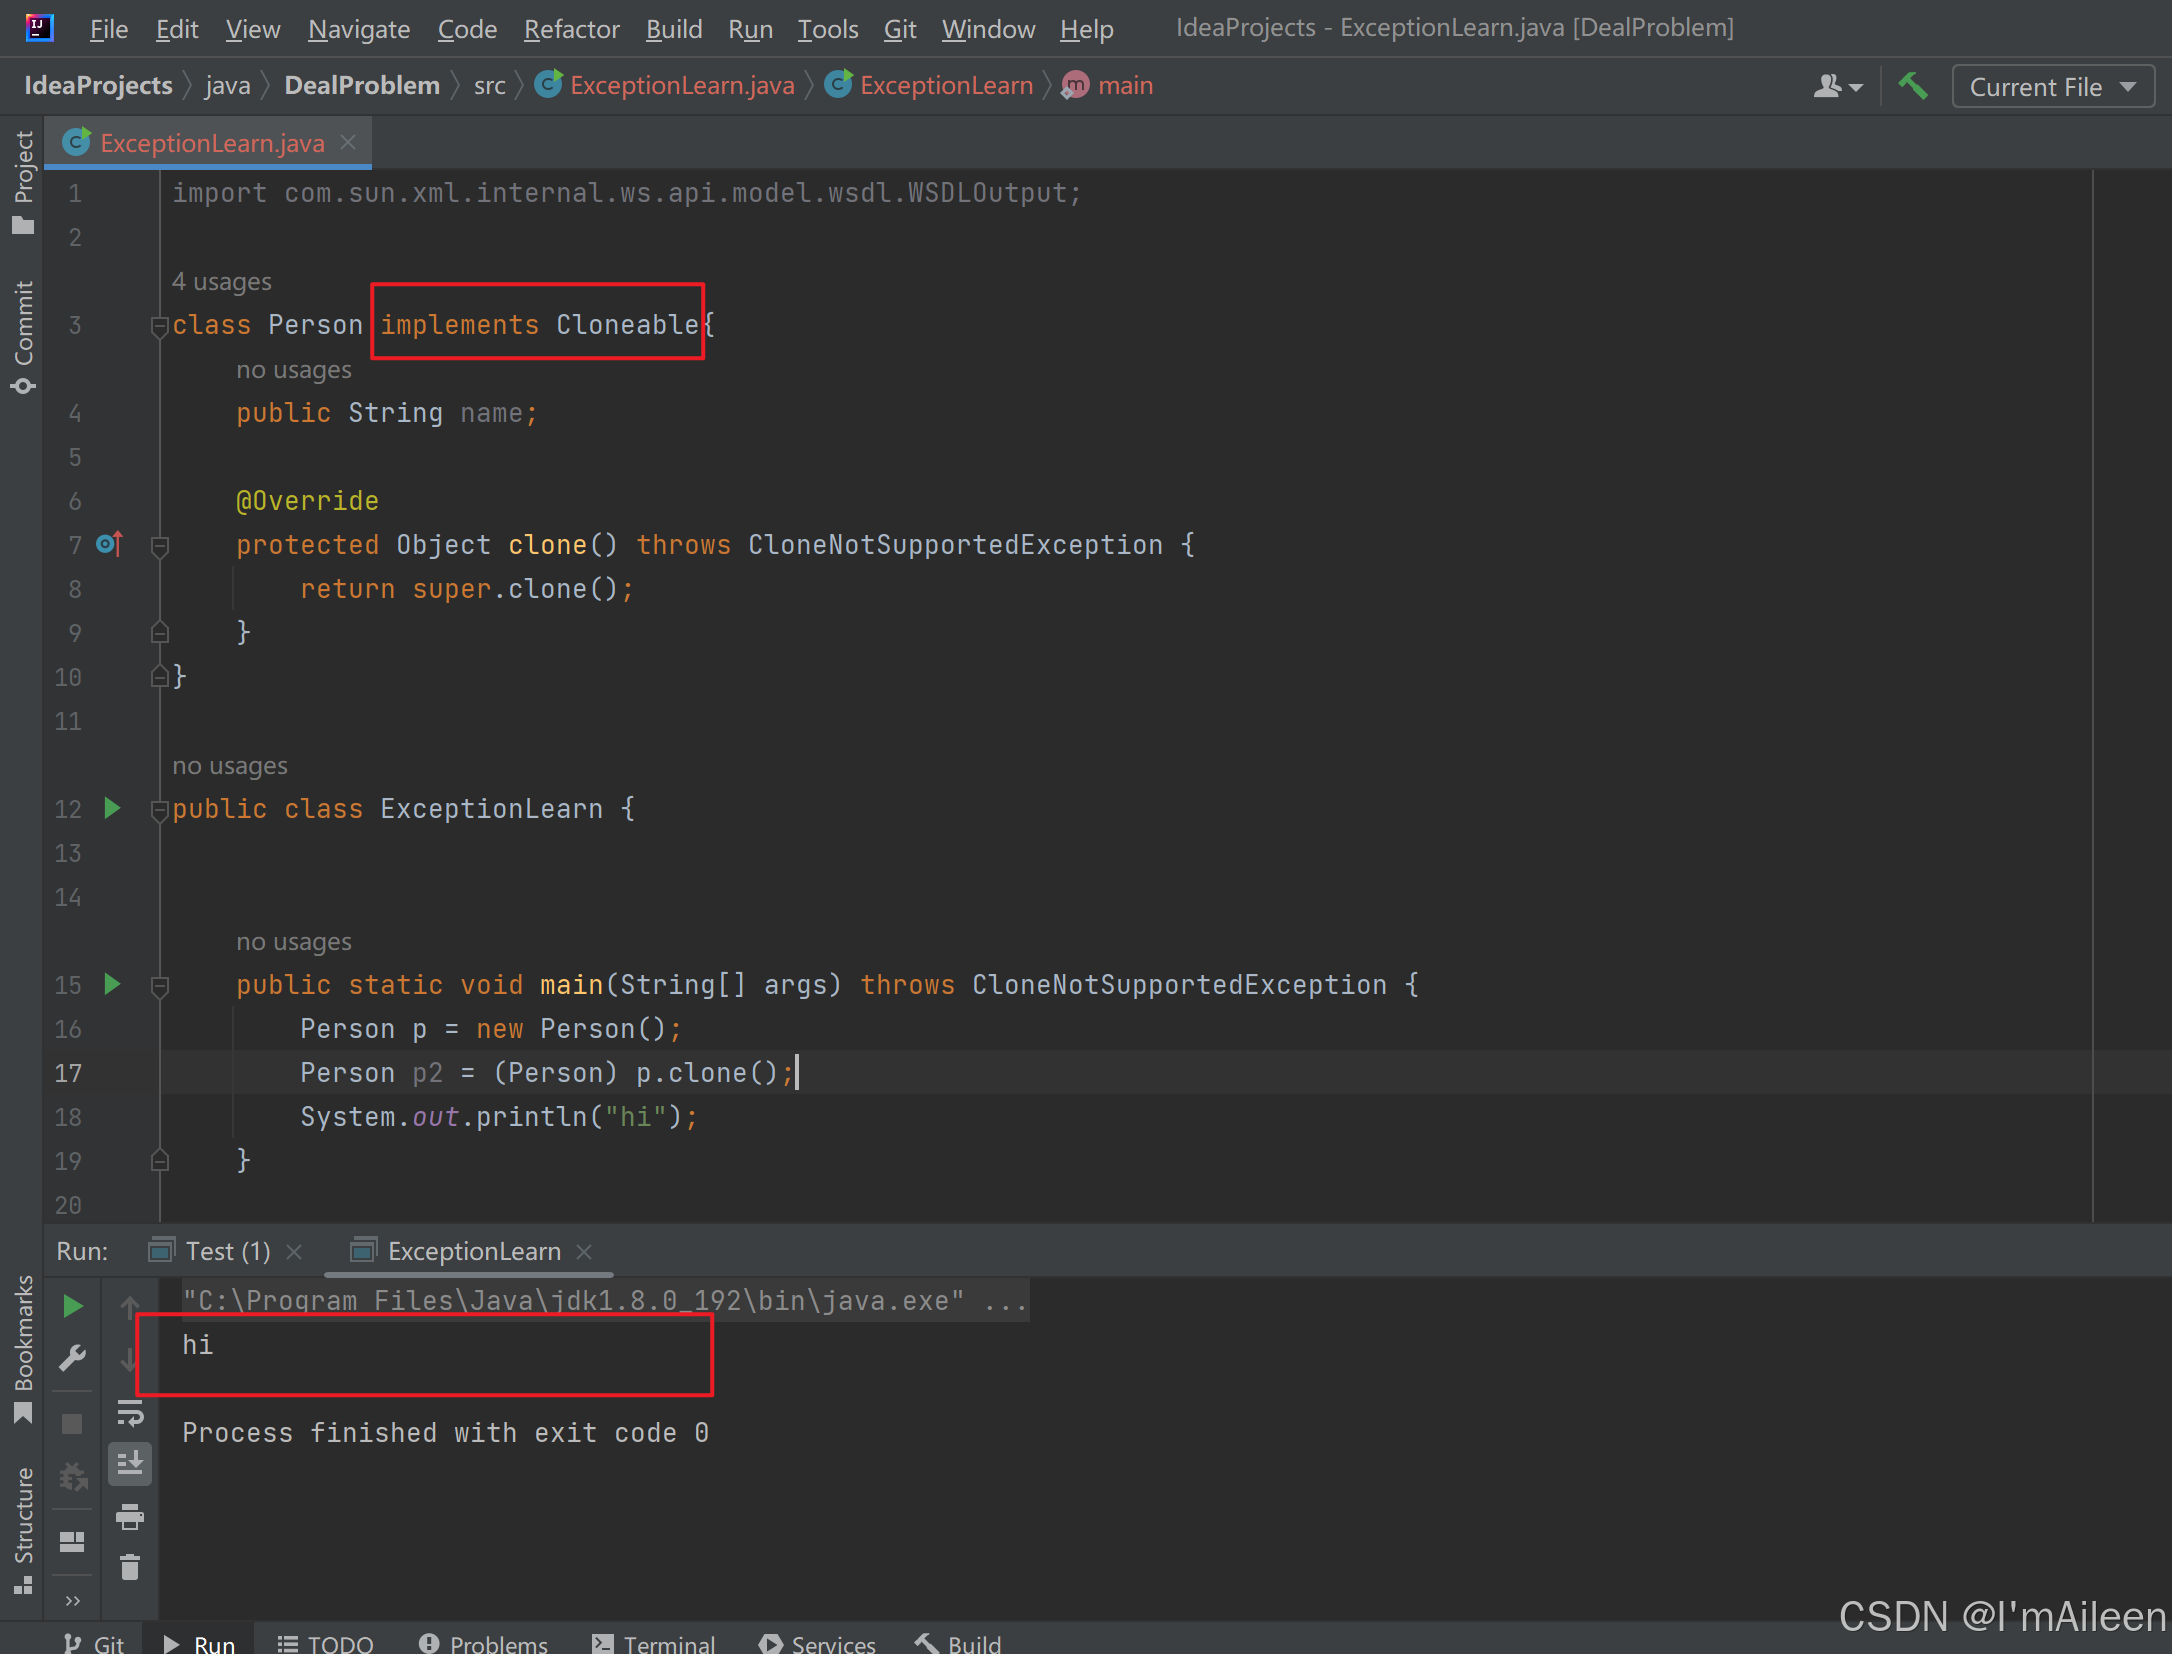Expand the user account dropdown in toolbar
The width and height of the screenshot is (2172, 1654).
tap(1837, 87)
